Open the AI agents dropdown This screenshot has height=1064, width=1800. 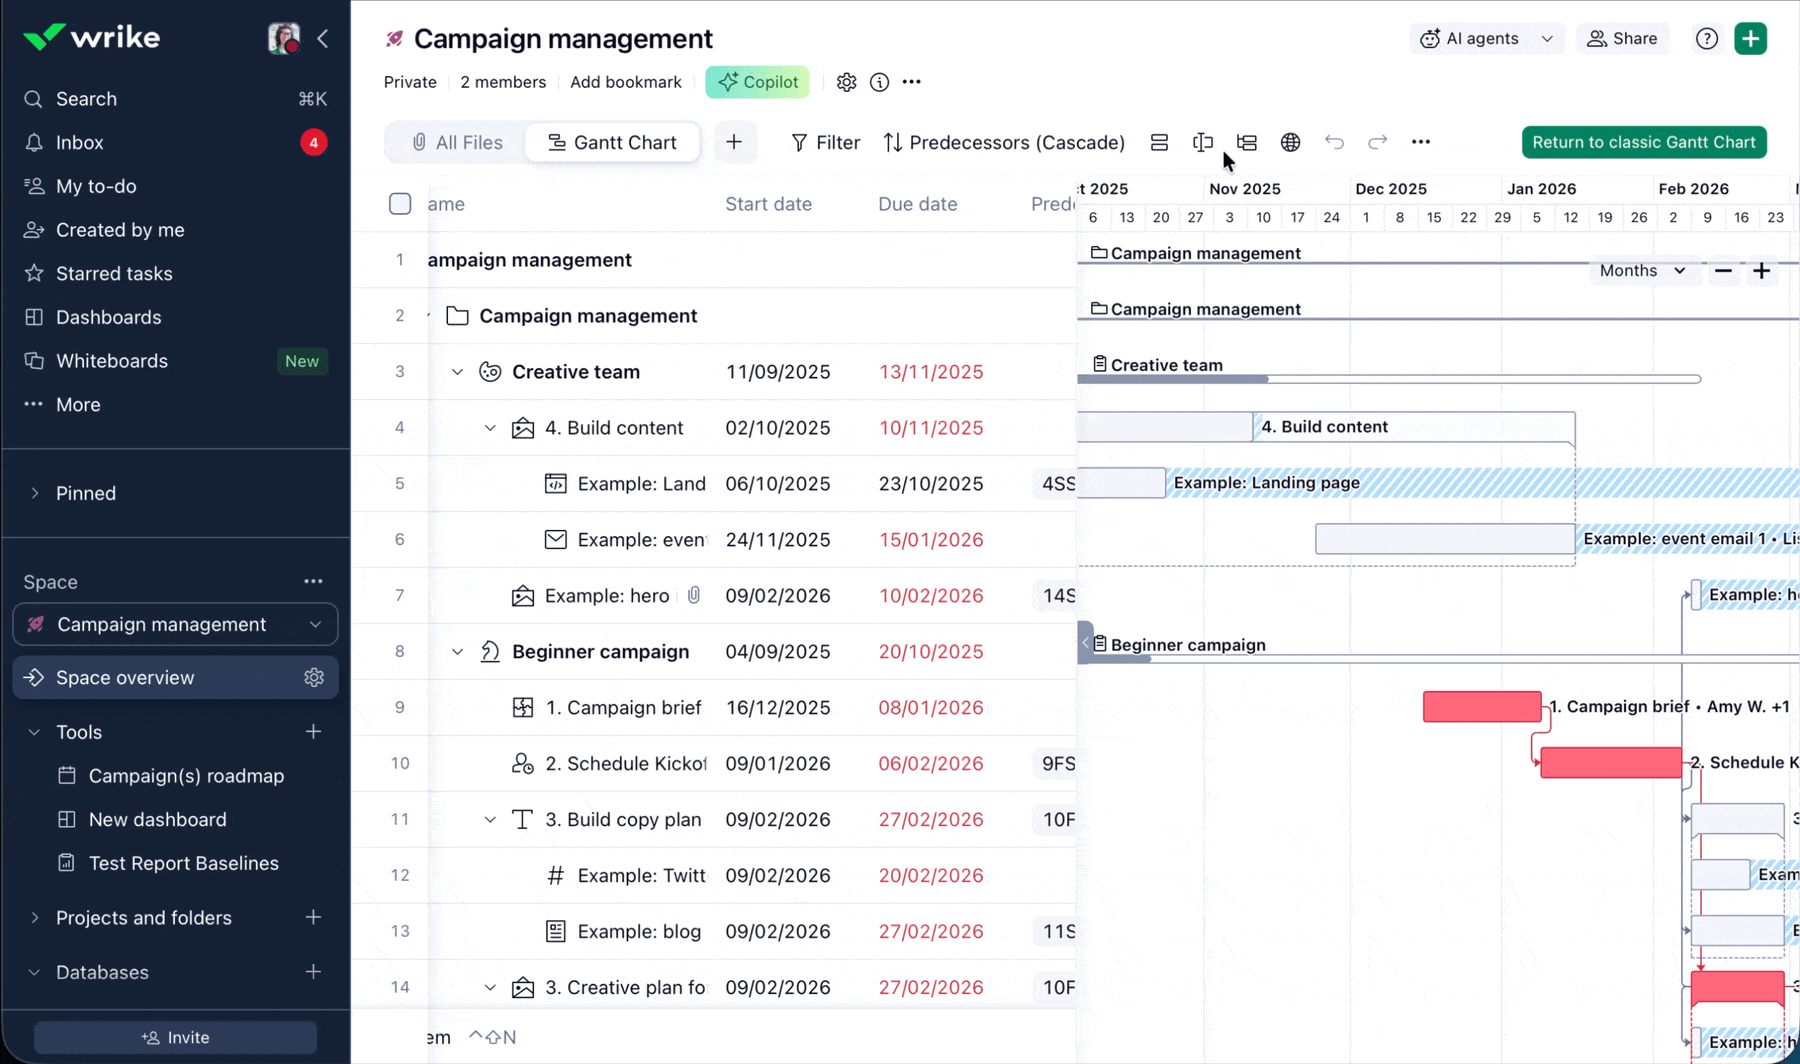1487,39
